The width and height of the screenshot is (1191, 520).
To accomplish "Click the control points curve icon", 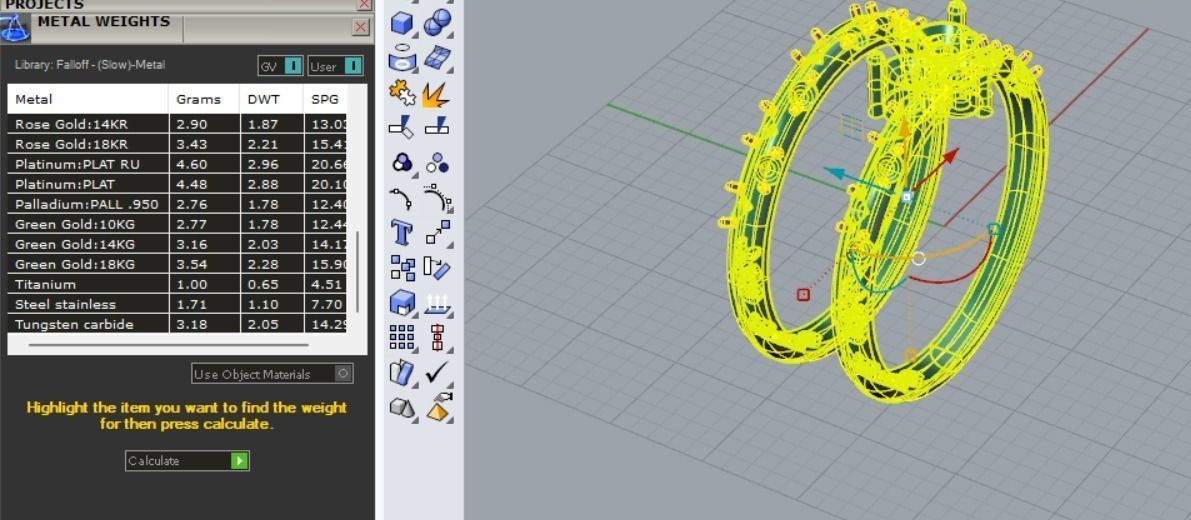I will pyautogui.click(x=438, y=197).
